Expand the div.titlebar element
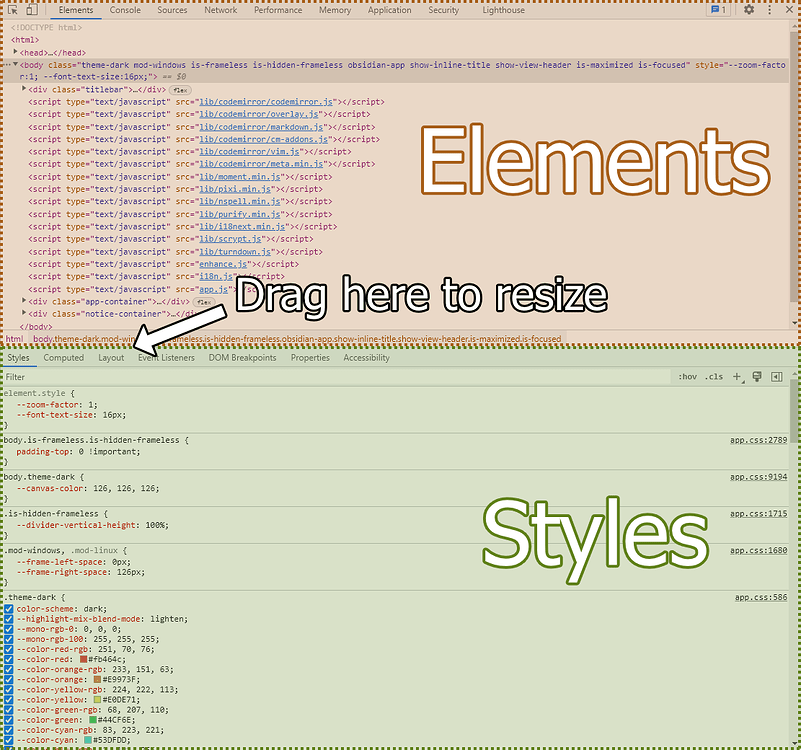 (x=25, y=89)
